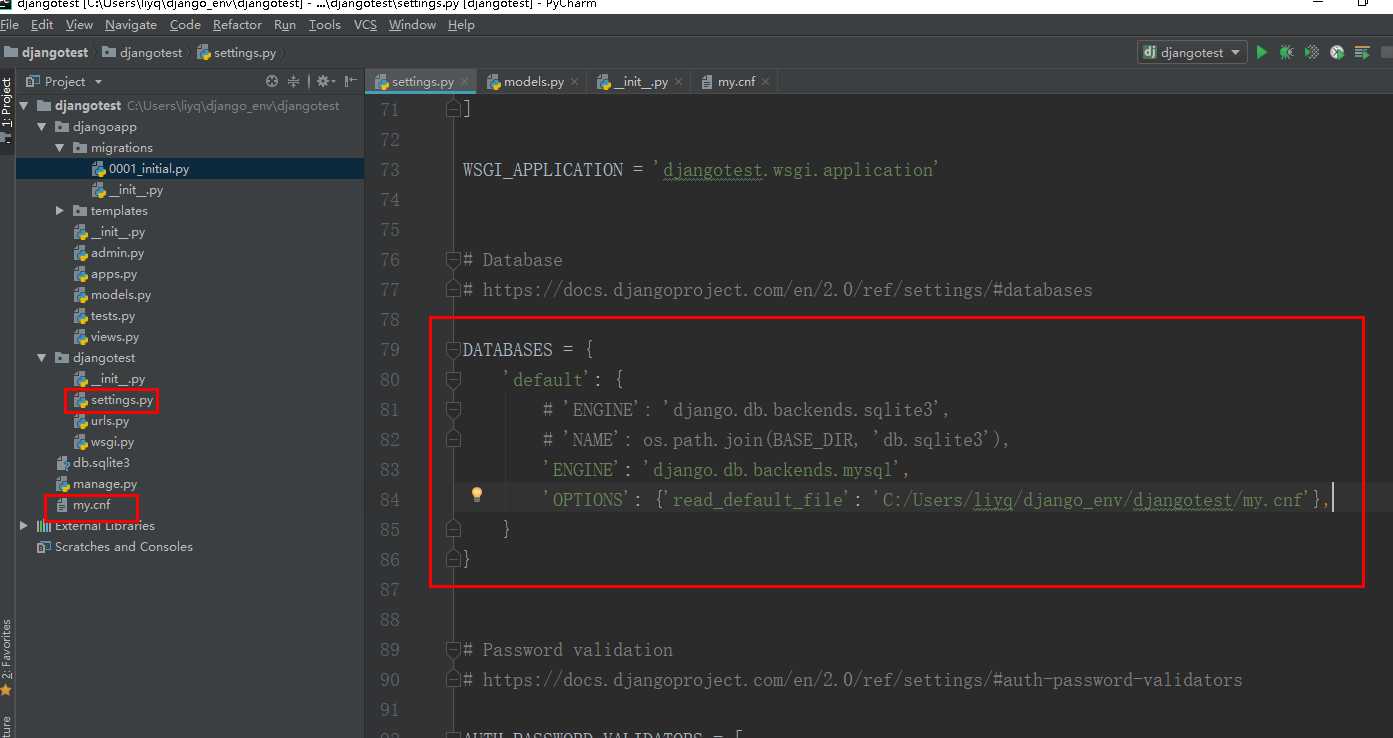
Task: Fold the 'default' dict at line 80
Action: pyautogui.click(x=453, y=380)
